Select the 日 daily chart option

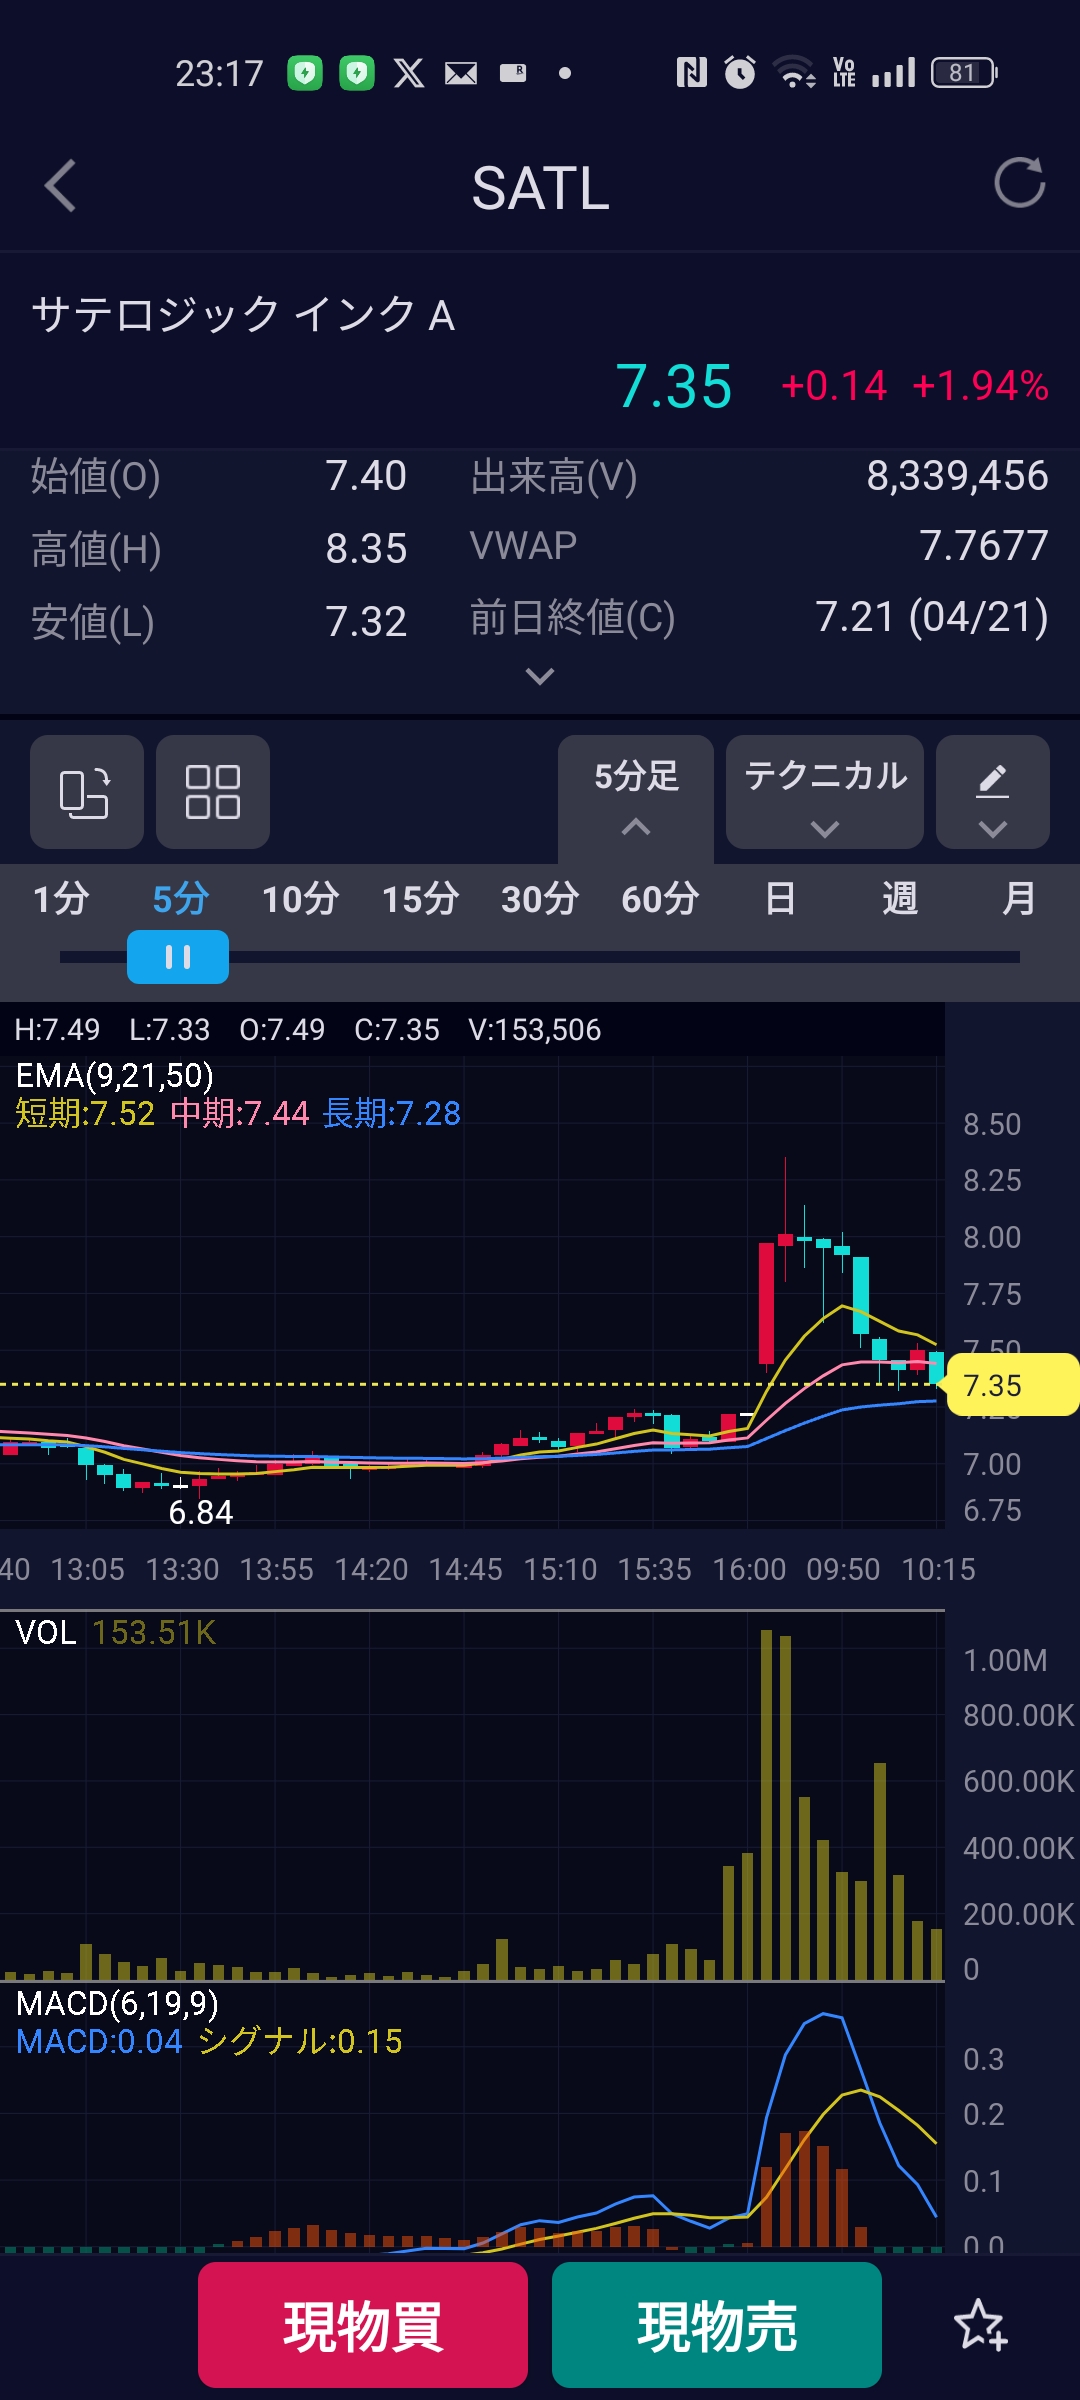coord(780,898)
